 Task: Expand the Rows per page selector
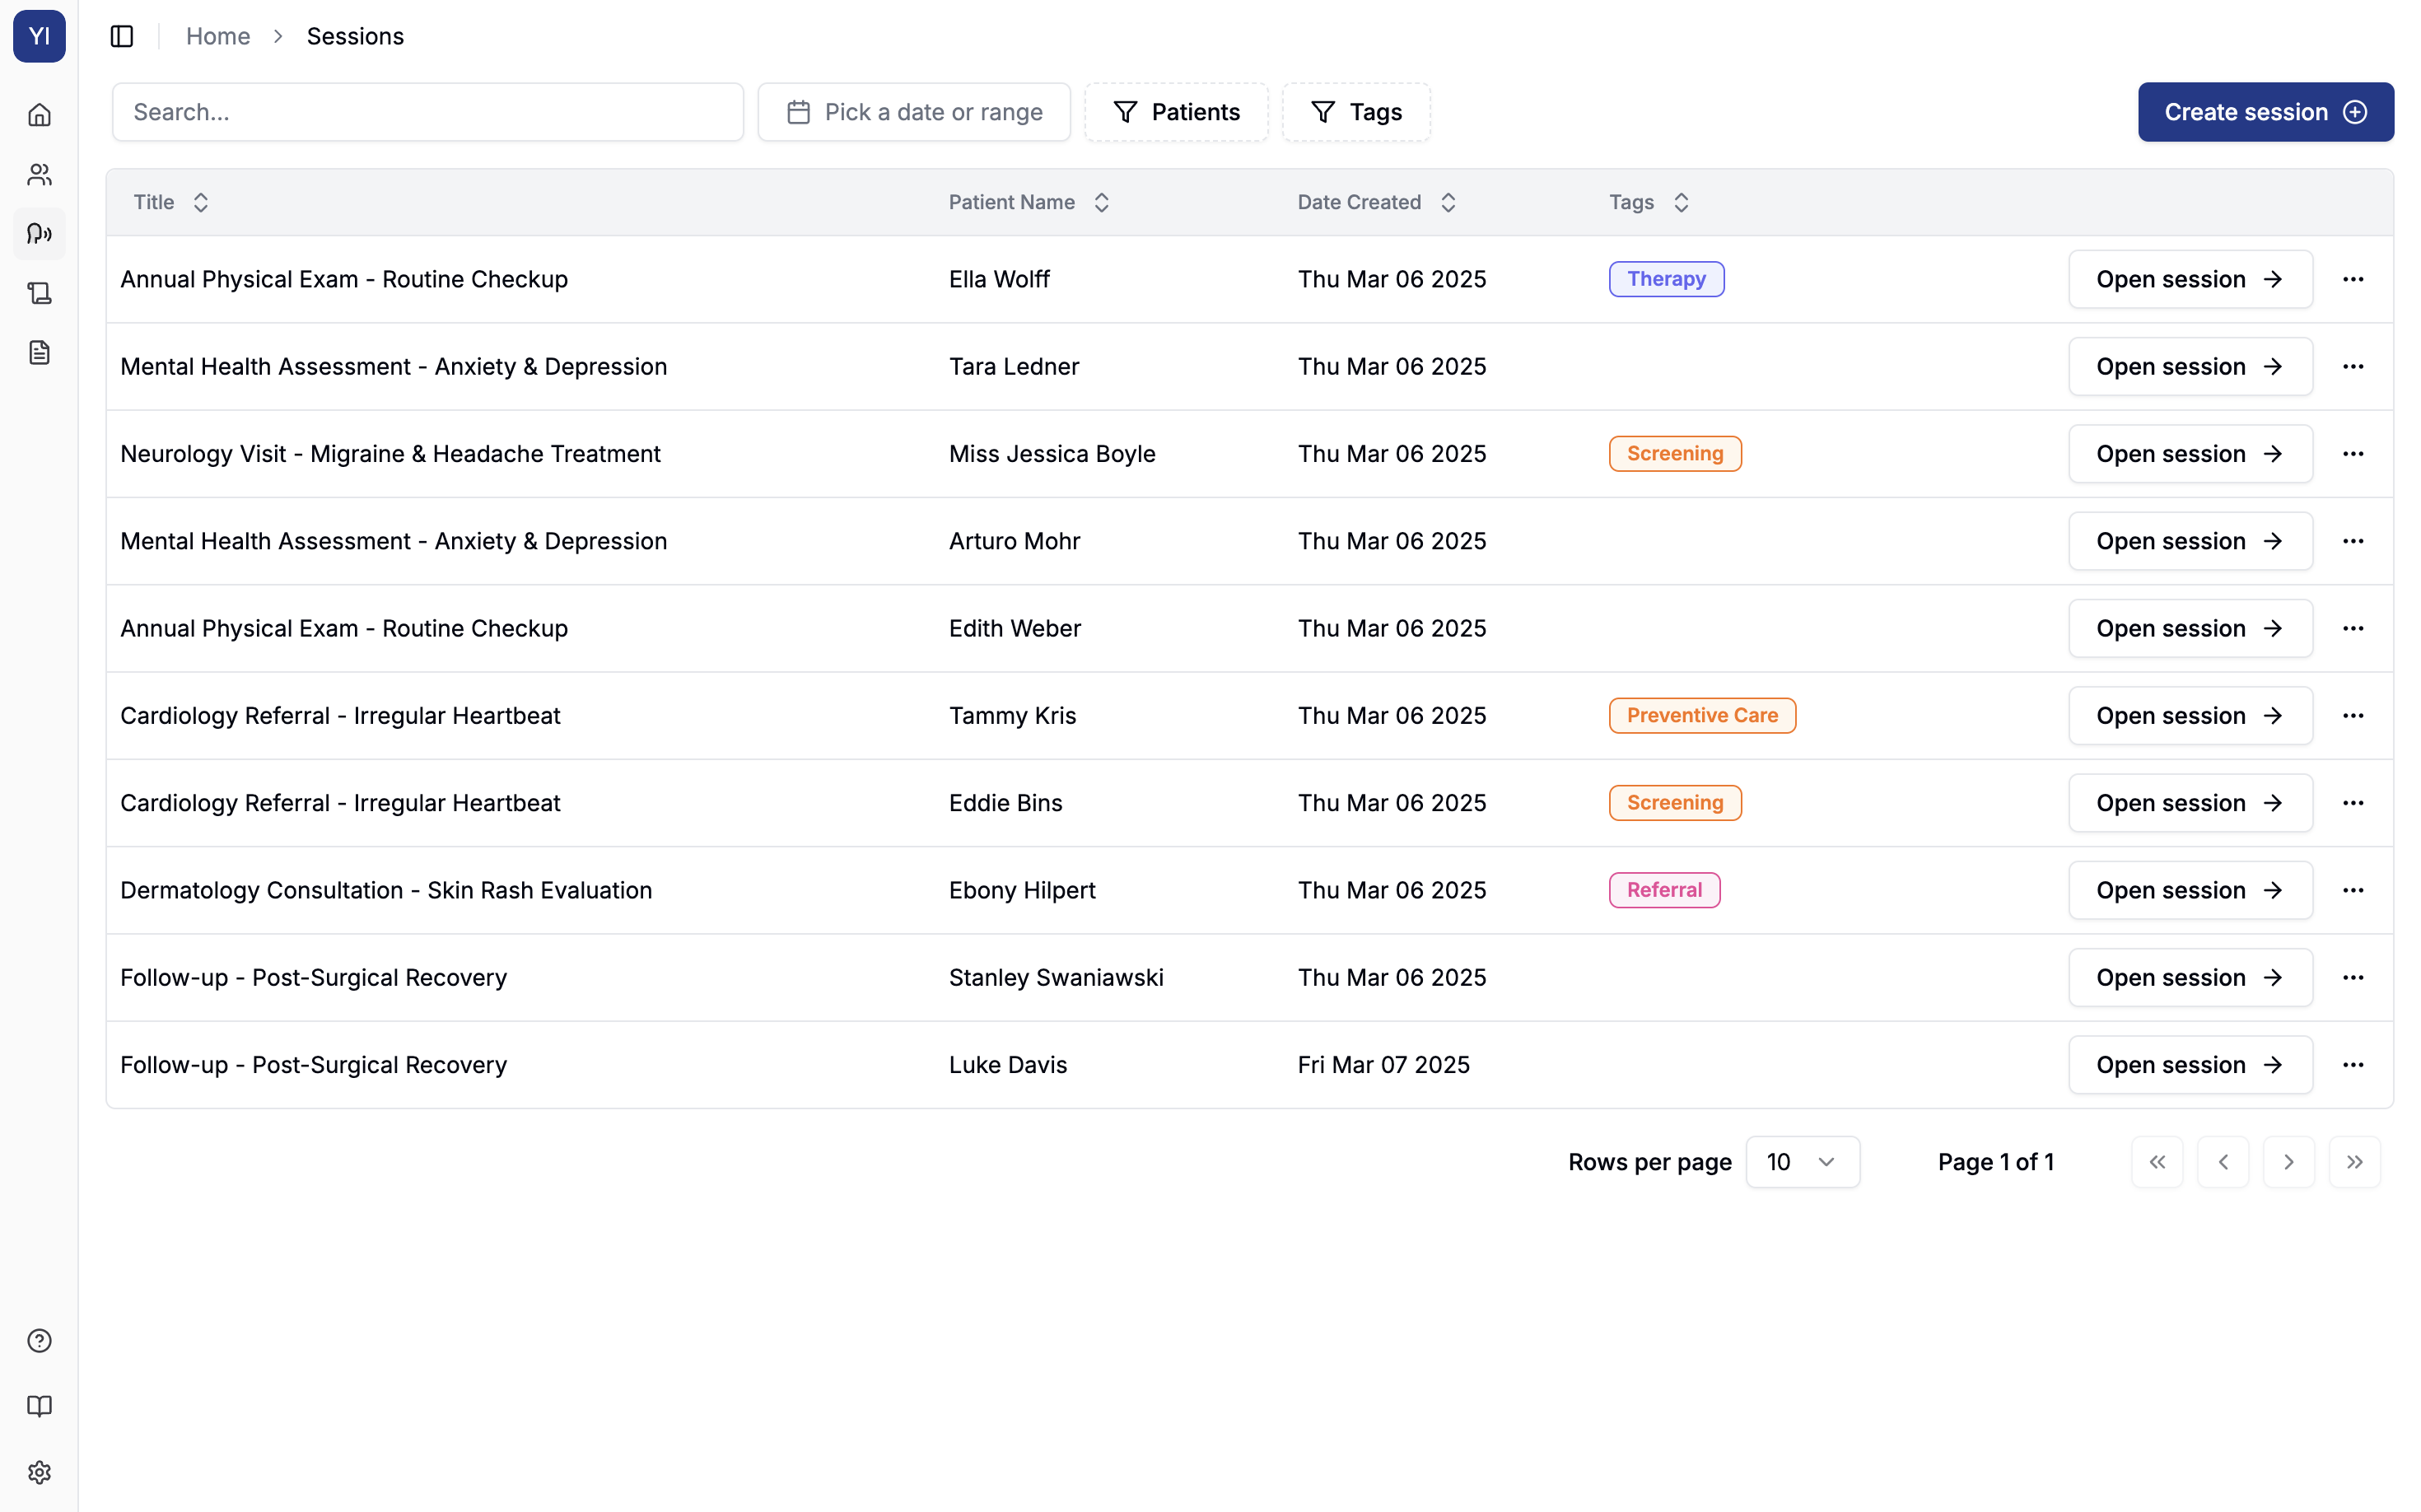click(x=1802, y=1162)
